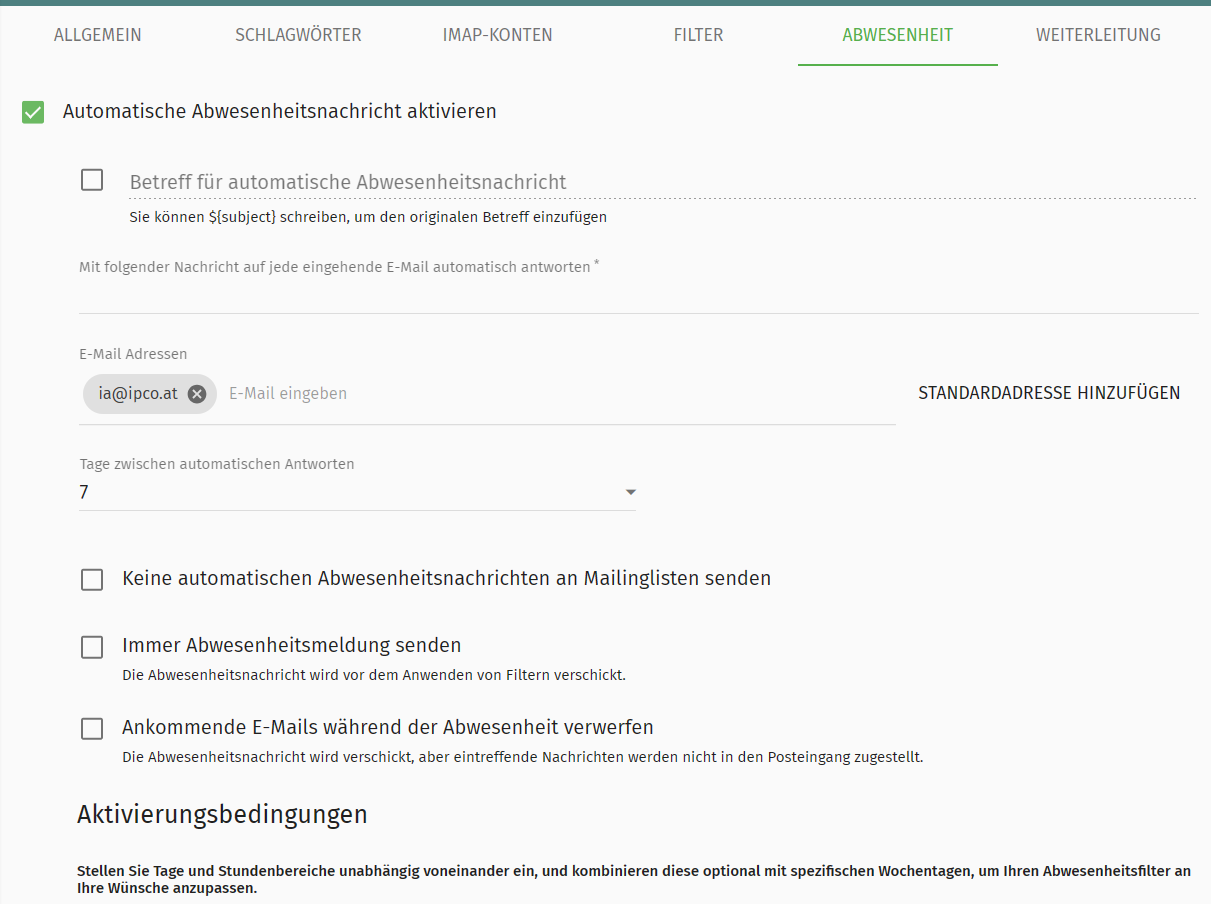Disable Automatische Abwesenheitsnachricht aktivieren checkbox
1211x904 pixels.
pos(33,112)
